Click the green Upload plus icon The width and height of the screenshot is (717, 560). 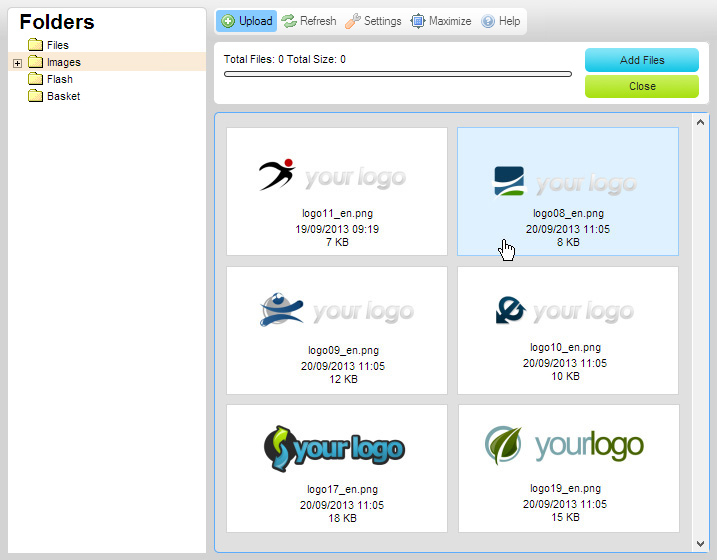[228, 21]
